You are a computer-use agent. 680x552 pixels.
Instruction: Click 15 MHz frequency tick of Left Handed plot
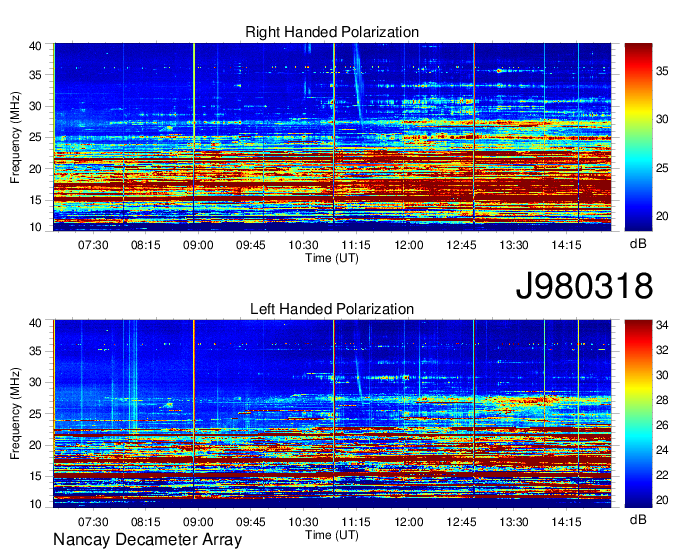click(x=35, y=476)
